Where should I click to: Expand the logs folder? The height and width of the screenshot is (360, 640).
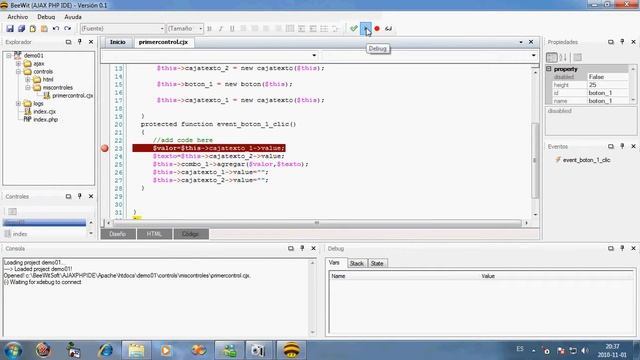[18, 104]
